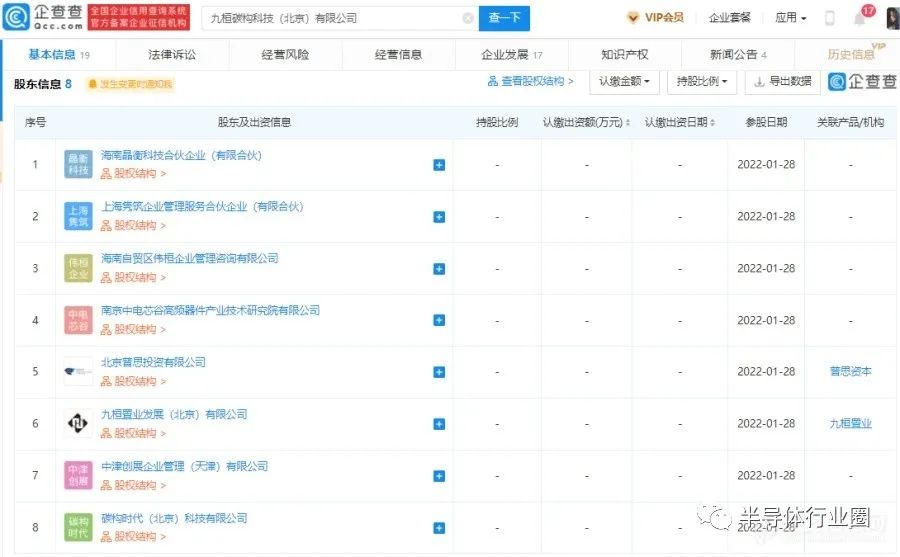Screen dimensions: 900x557
Task: Switch to the 企业发展 tab
Action: pos(511,55)
